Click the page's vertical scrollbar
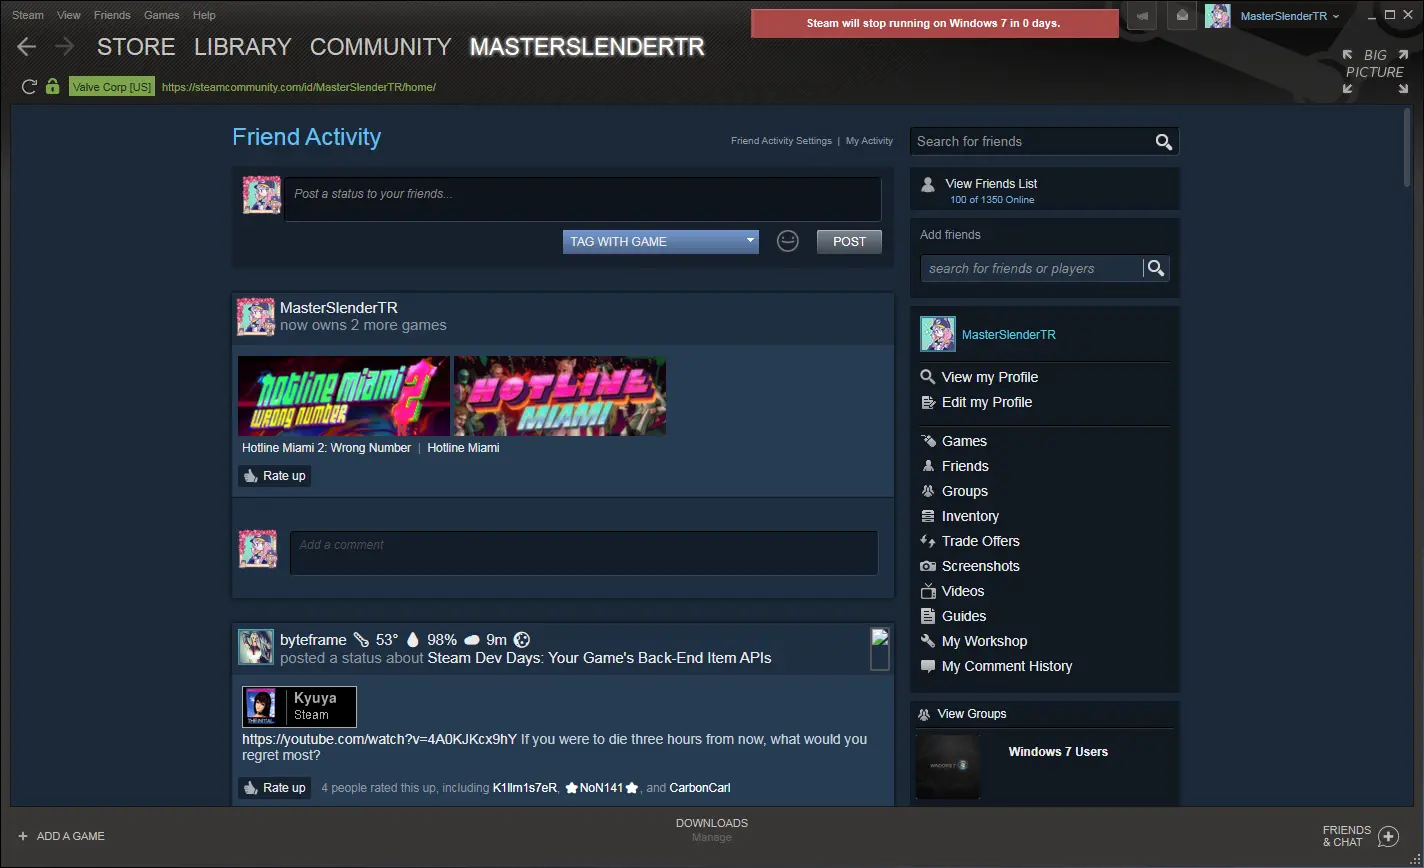The height and width of the screenshot is (868, 1424). click(x=1406, y=148)
